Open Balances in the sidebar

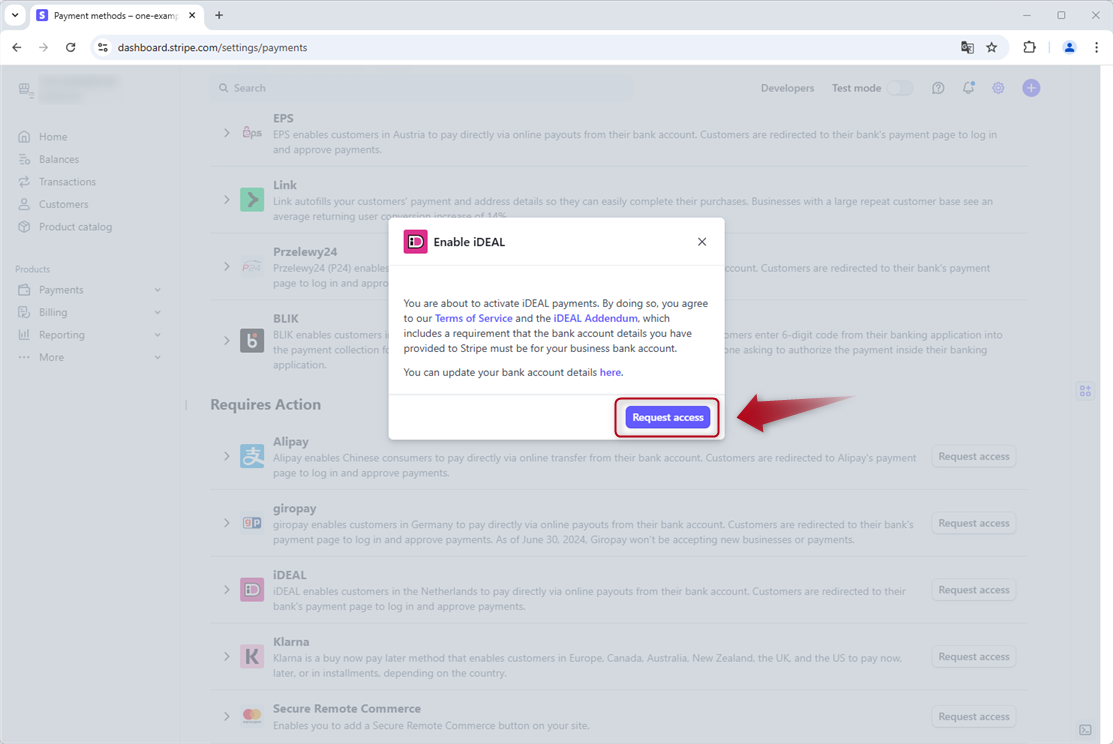click(x=59, y=160)
